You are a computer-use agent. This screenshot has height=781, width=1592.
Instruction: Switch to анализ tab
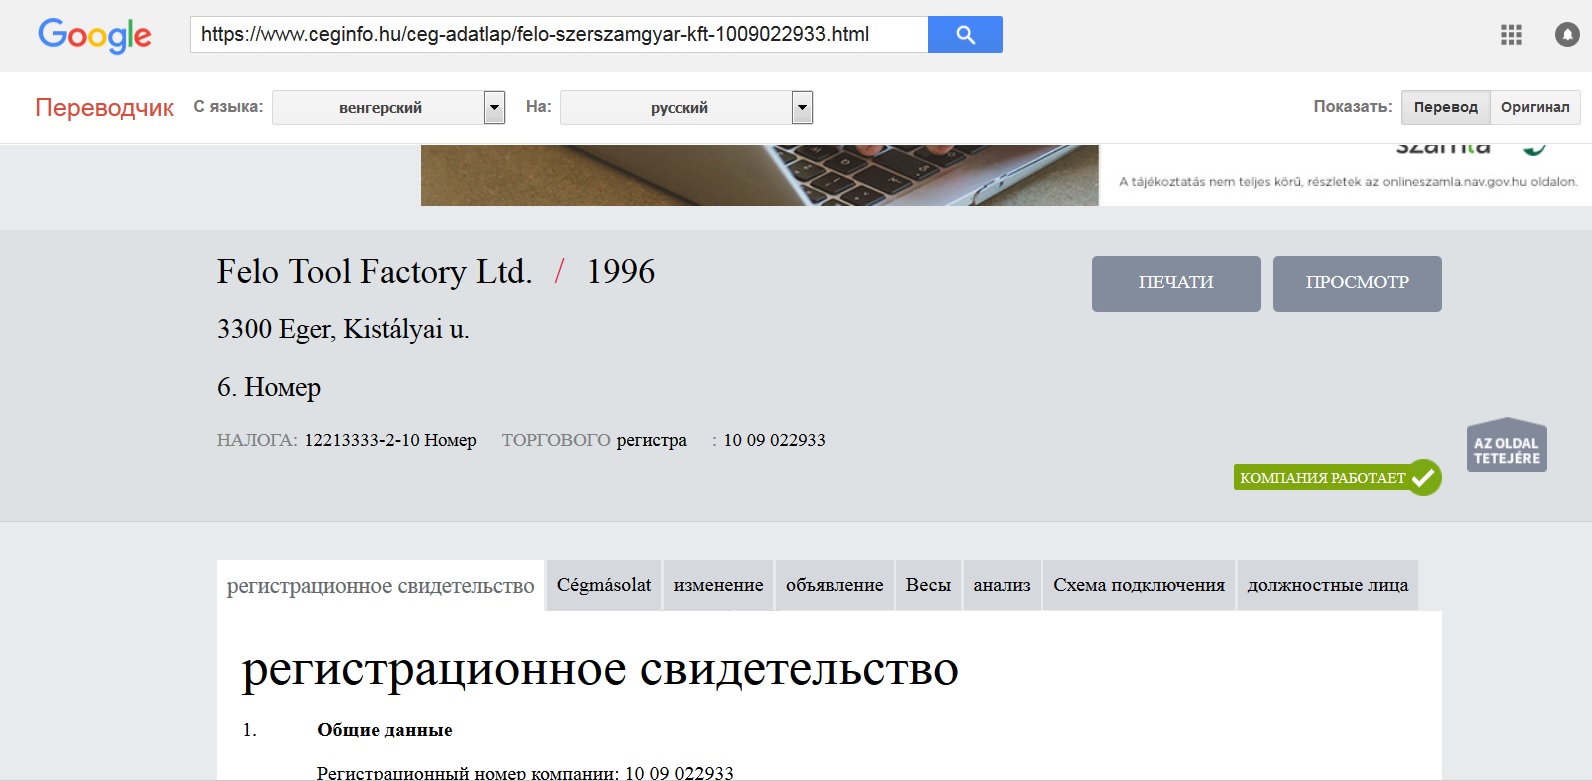pyautogui.click(x=1002, y=585)
